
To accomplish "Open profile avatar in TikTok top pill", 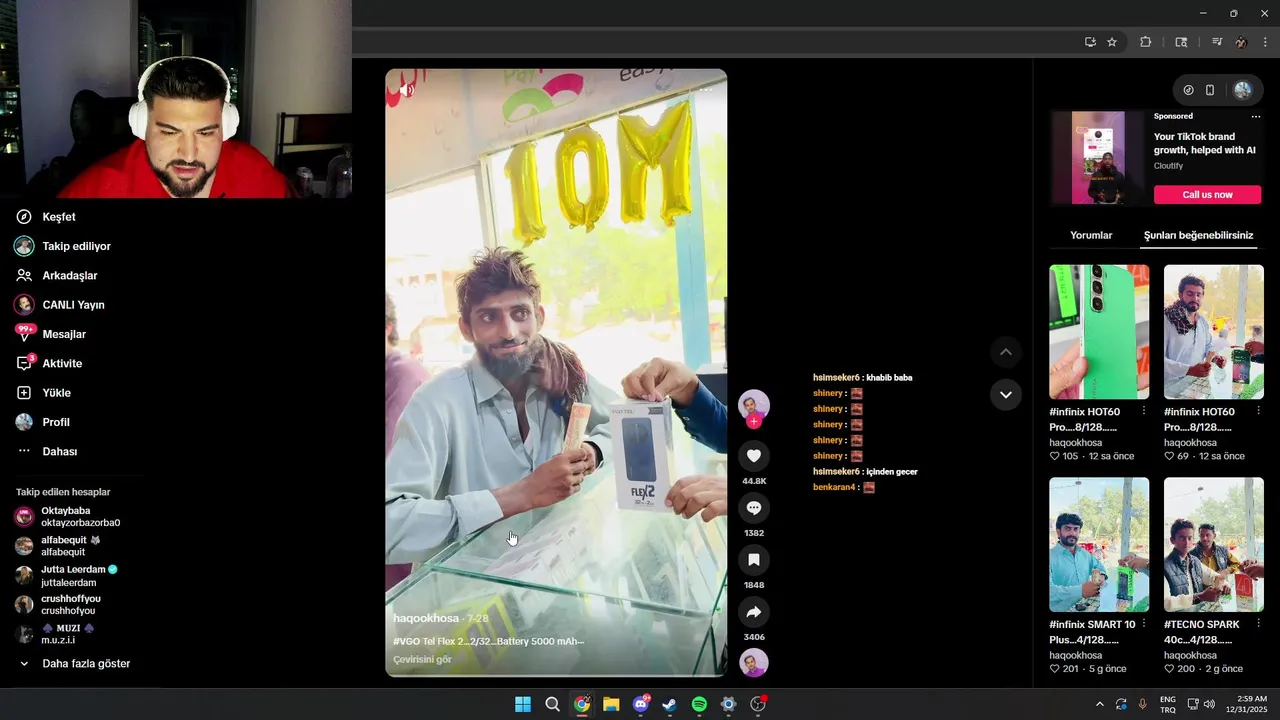I will [1243, 90].
